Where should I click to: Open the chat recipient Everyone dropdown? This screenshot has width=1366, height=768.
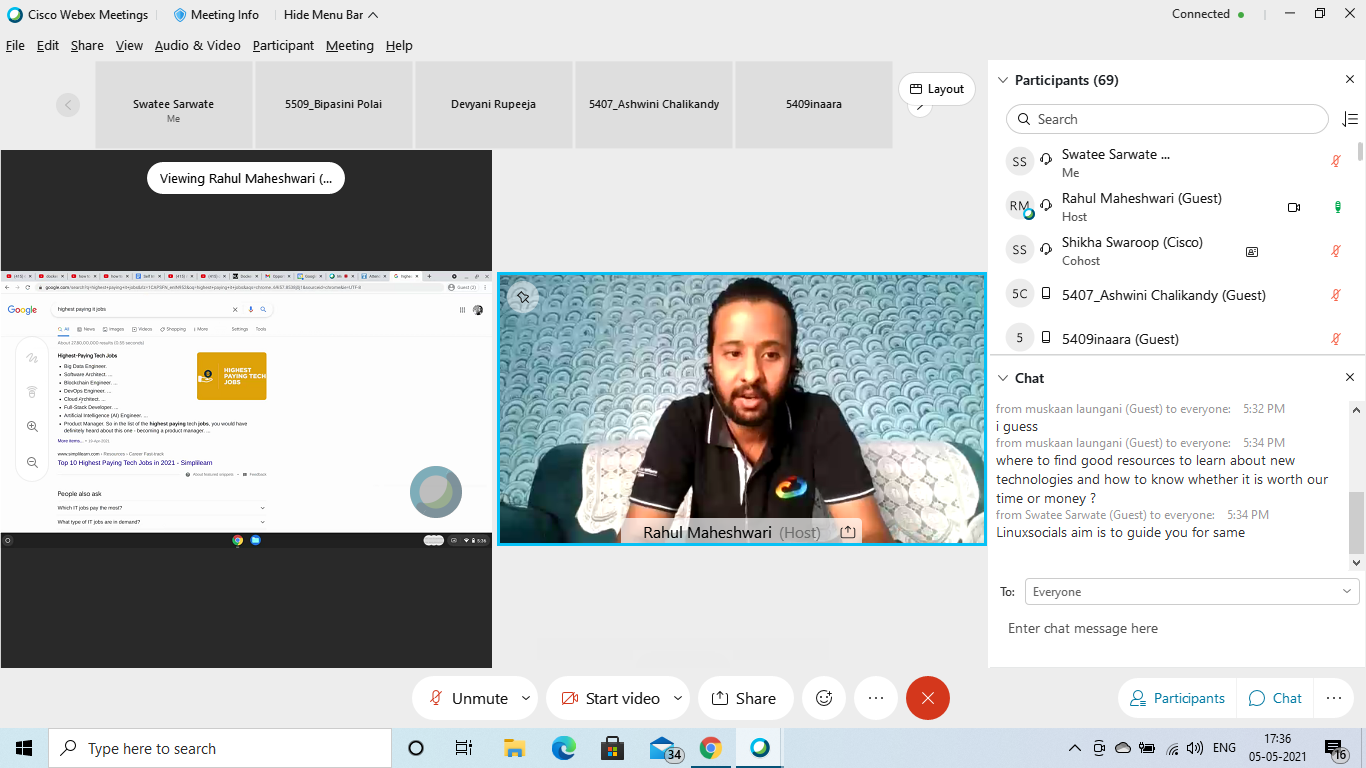pos(1191,592)
